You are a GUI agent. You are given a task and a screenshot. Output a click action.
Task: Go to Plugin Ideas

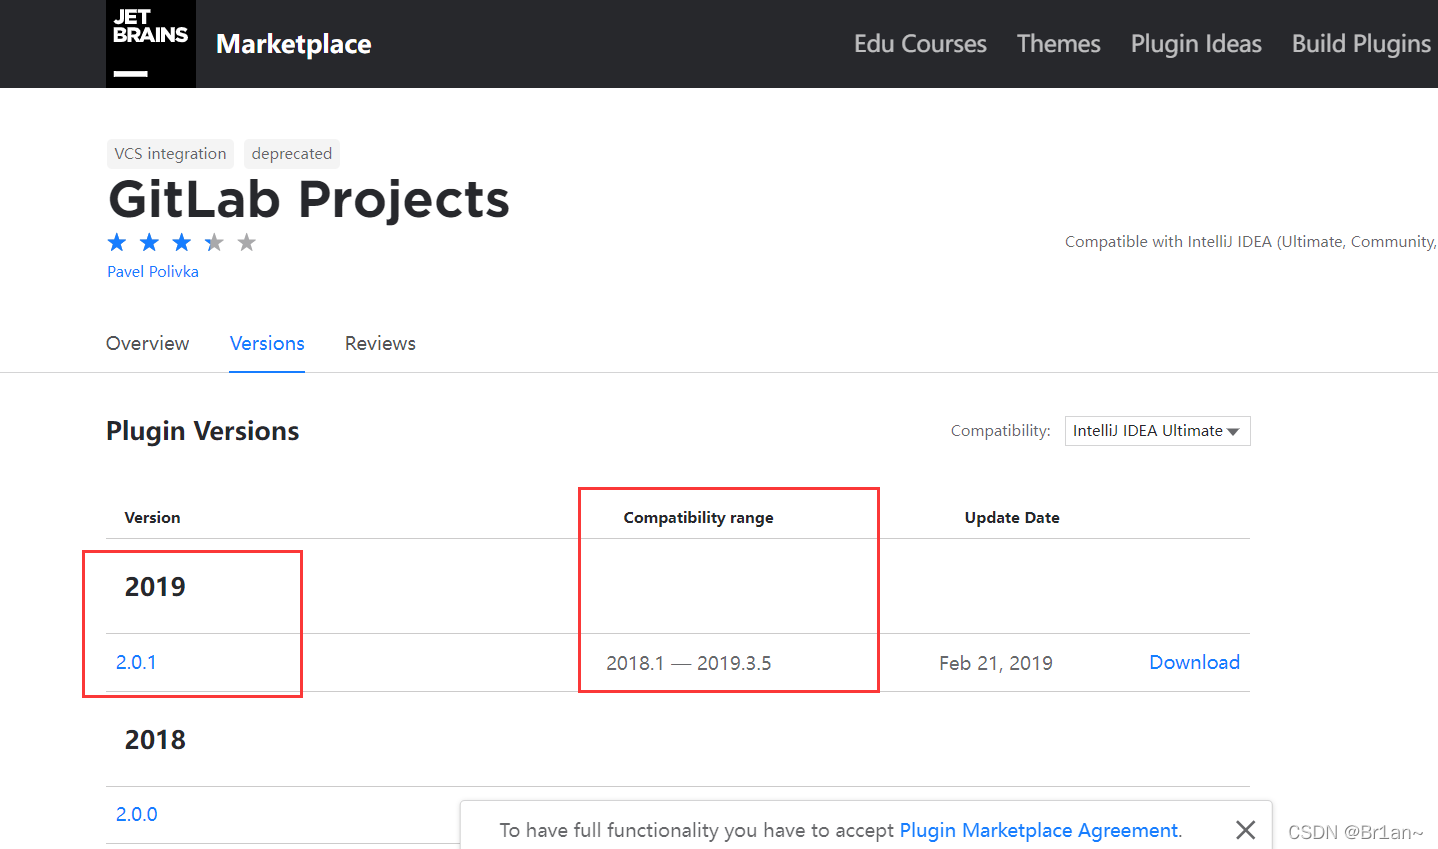(1195, 44)
